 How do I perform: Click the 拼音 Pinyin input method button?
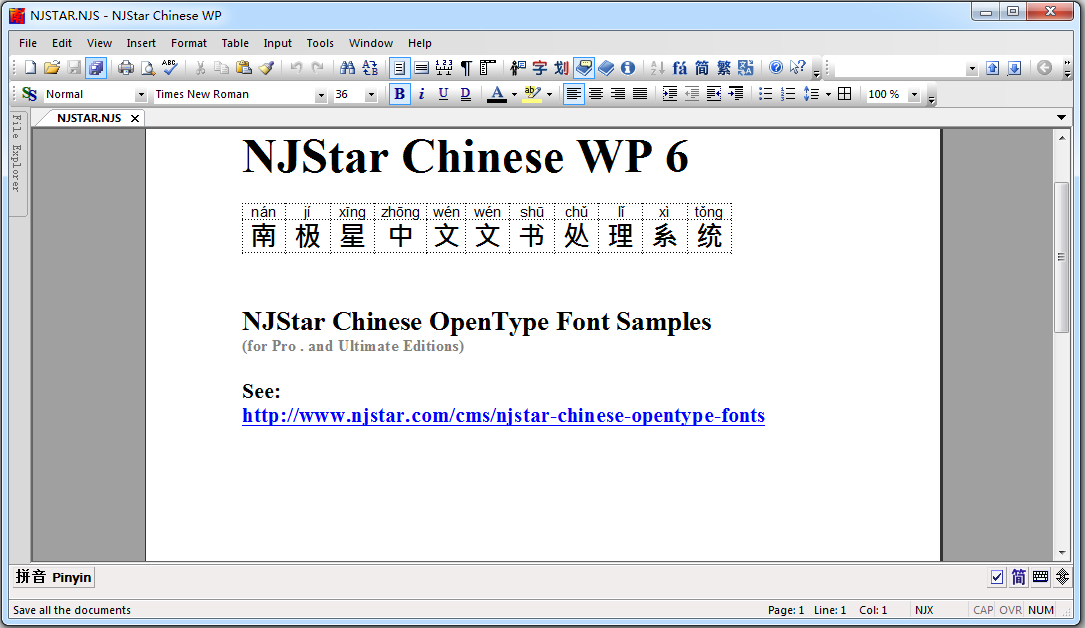pyautogui.click(x=54, y=577)
